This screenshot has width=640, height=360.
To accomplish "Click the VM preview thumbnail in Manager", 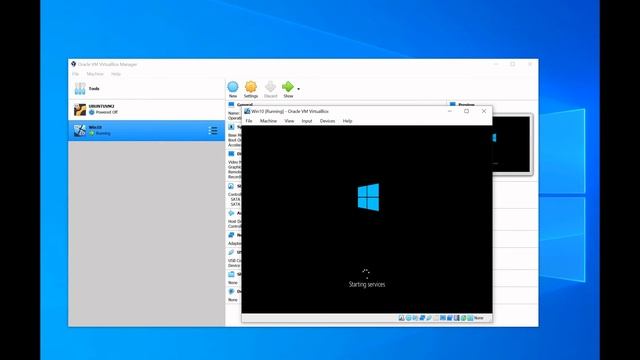I will pos(512,145).
